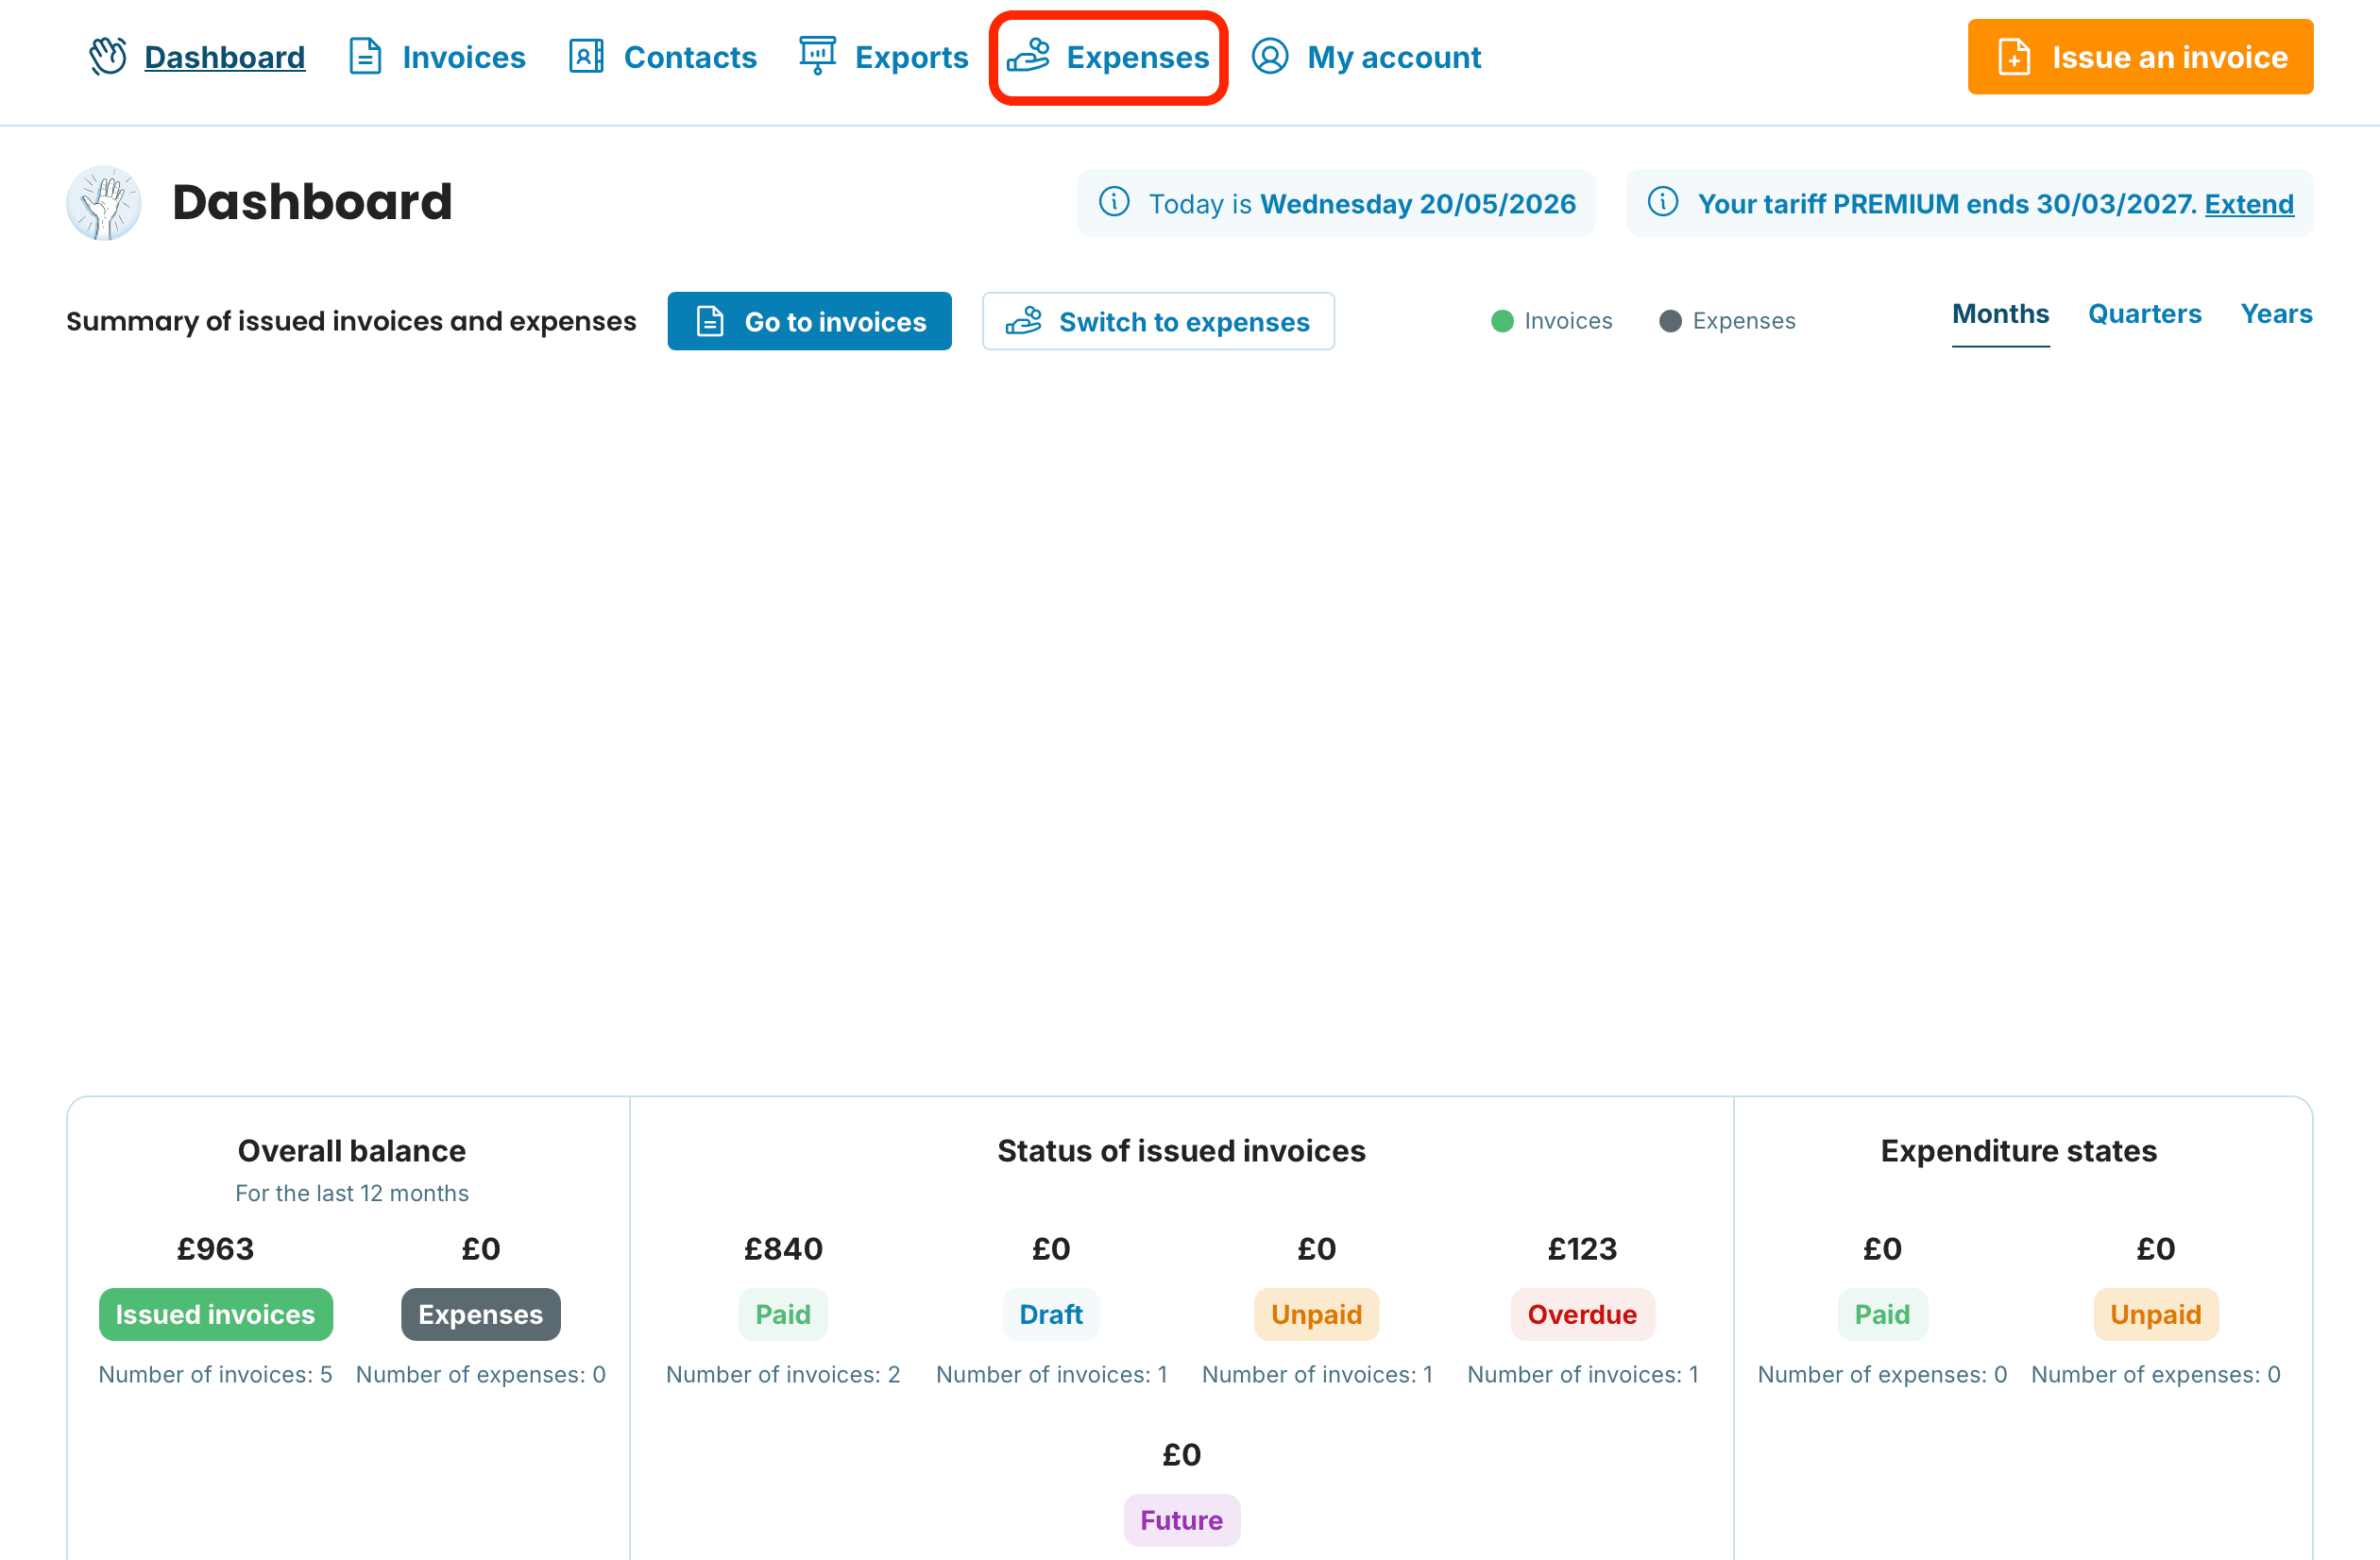Viewport: 2380px width, 1560px height.
Task: Click the Paid badge under Status of issued invoices
Action: (783, 1314)
